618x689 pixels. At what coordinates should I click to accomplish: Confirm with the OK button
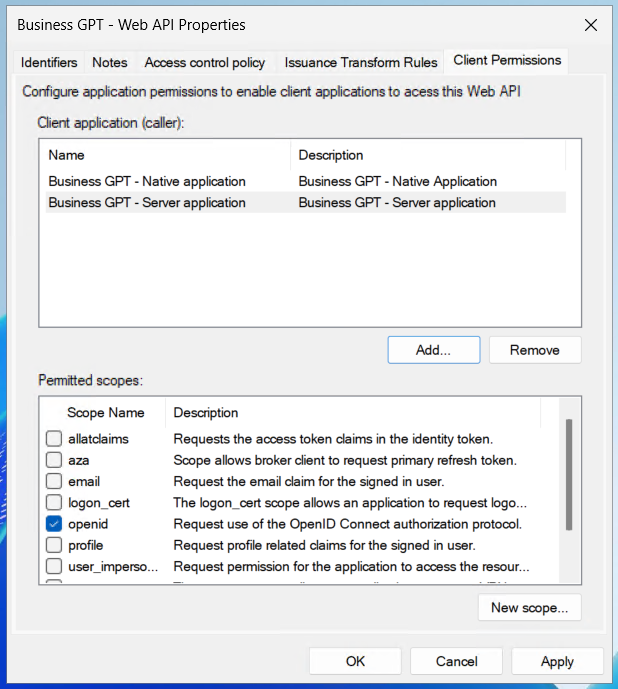pos(355,661)
